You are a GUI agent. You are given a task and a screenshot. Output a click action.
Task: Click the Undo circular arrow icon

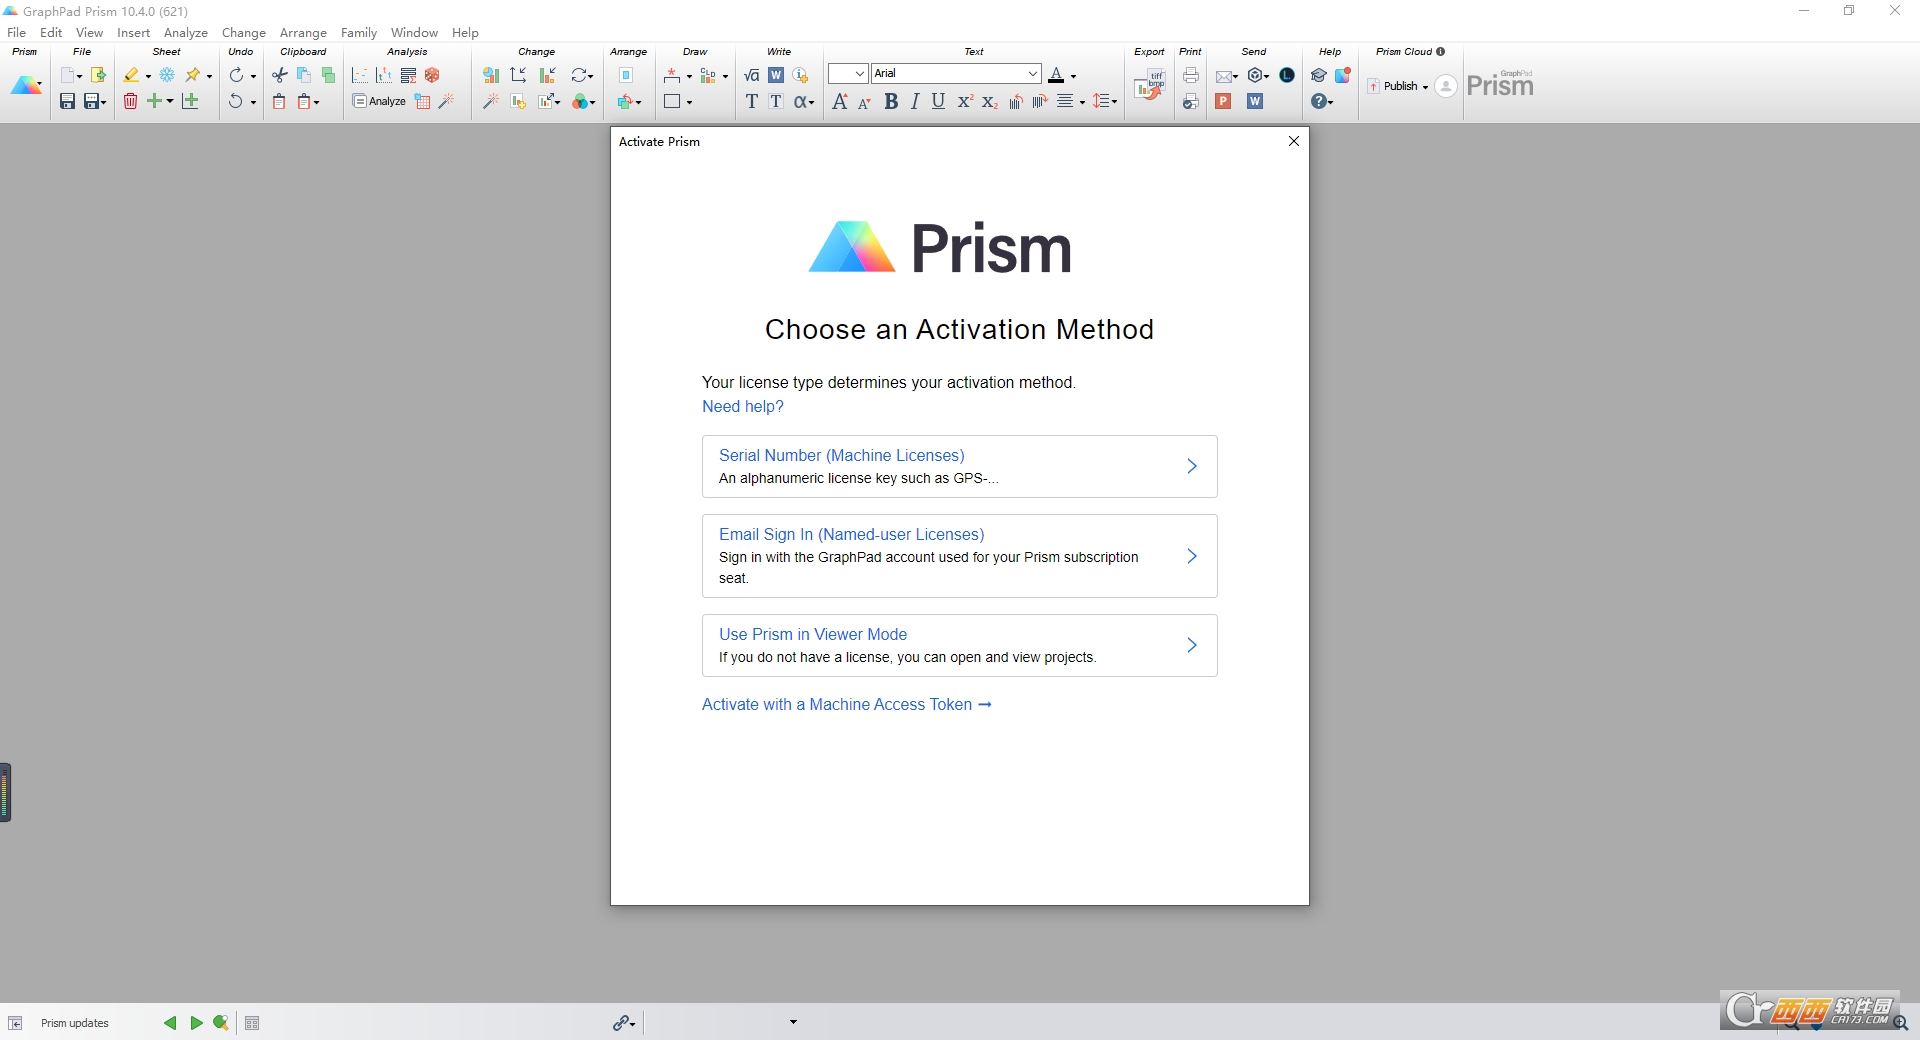tap(236, 101)
